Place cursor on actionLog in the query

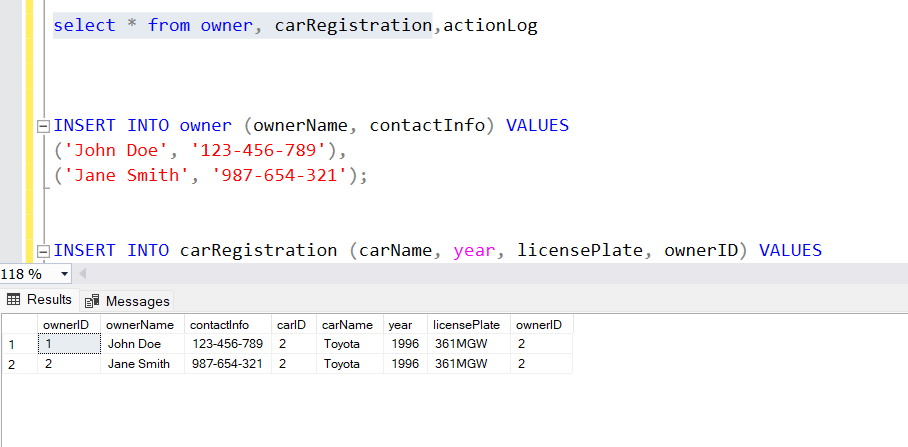pyautogui.click(x=490, y=25)
